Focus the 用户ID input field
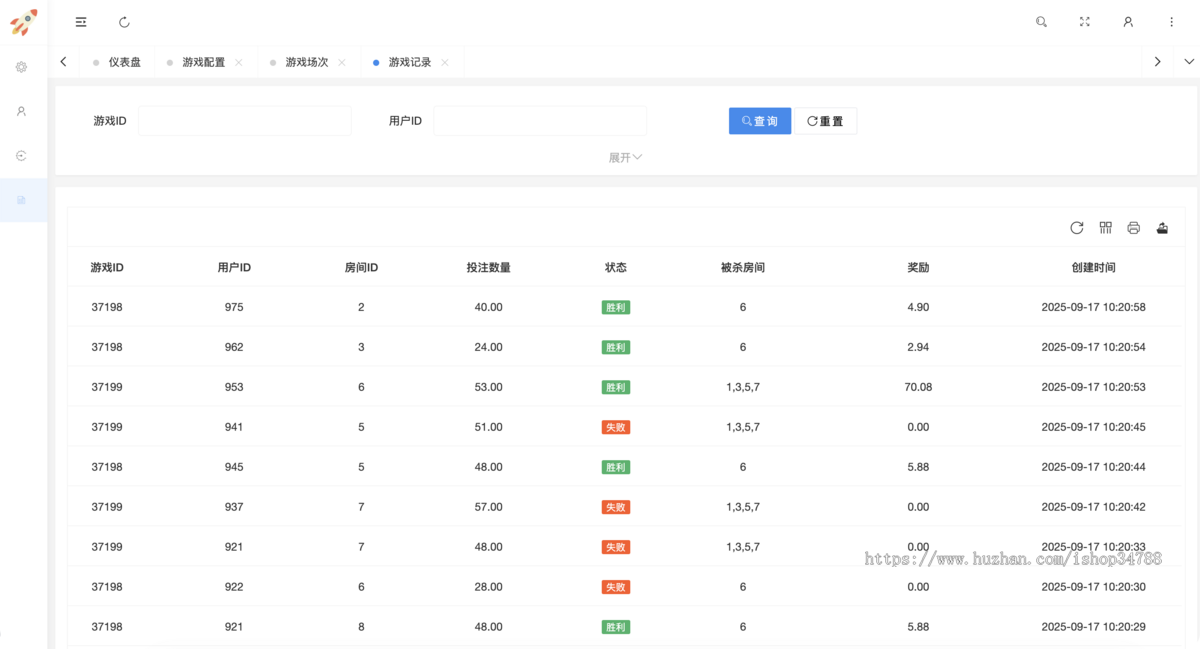This screenshot has width=1200, height=649. pyautogui.click(x=540, y=121)
